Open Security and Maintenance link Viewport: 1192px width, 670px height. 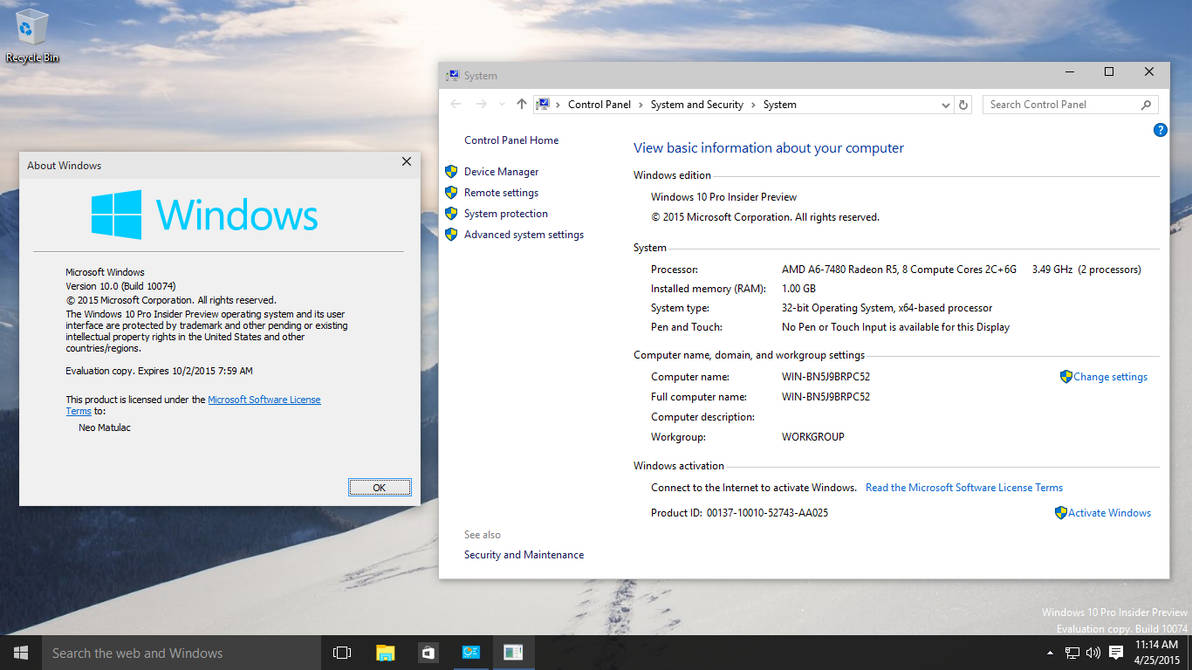click(x=524, y=554)
